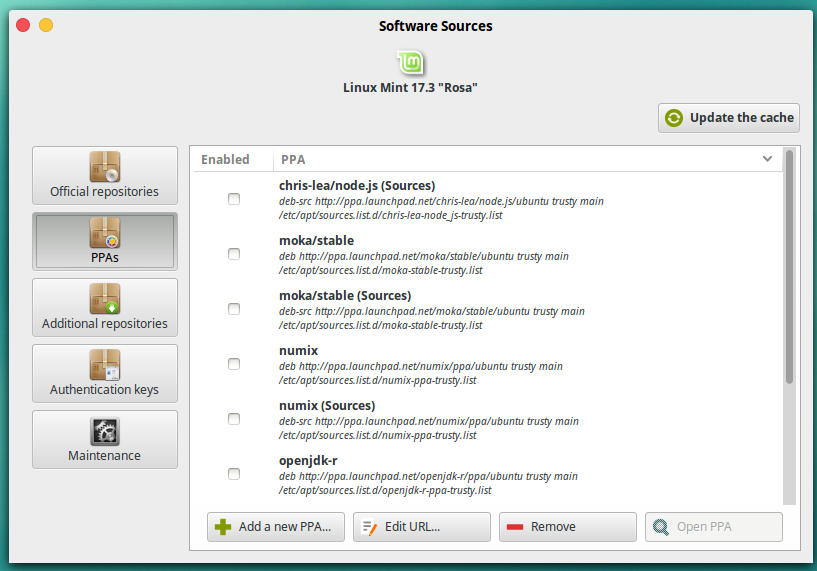Click the Linux Mint logo
The width and height of the screenshot is (817, 571).
(411, 63)
